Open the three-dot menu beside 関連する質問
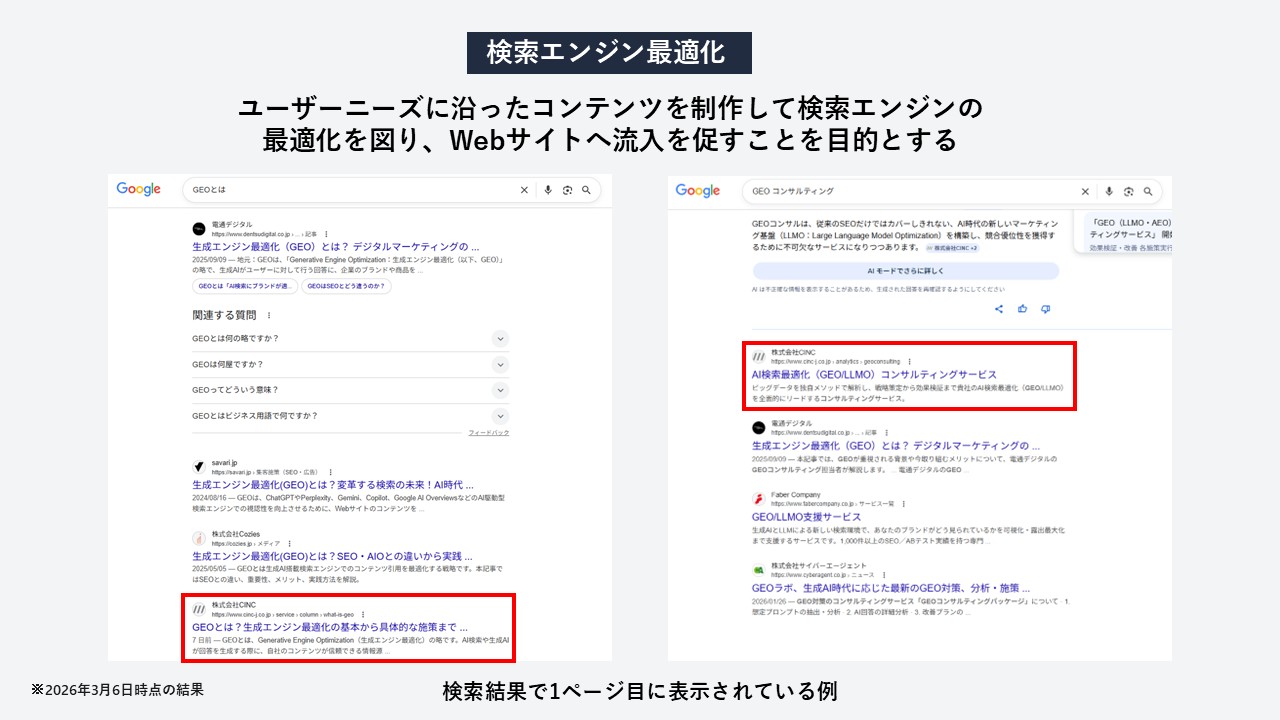Screen dimensions: 1280x720 click(269, 315)
